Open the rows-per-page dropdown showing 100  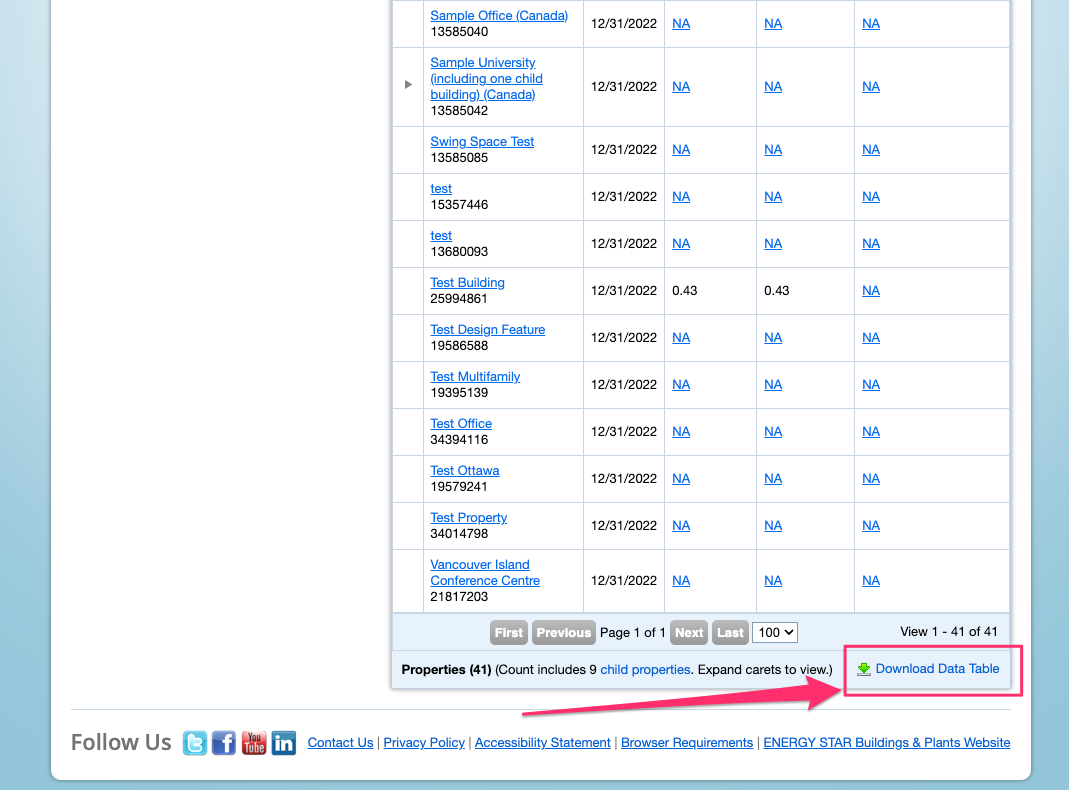[x=776, y=632]
